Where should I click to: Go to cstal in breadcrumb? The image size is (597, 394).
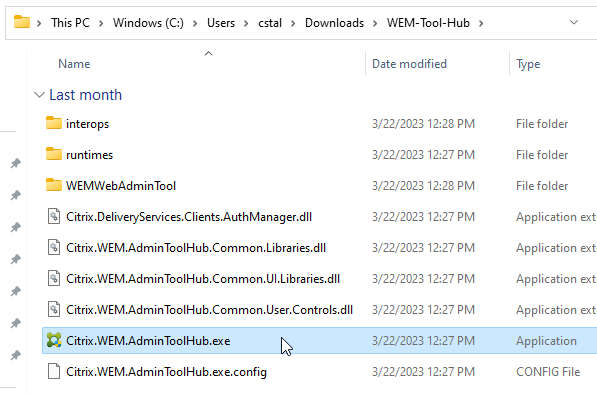270,23
